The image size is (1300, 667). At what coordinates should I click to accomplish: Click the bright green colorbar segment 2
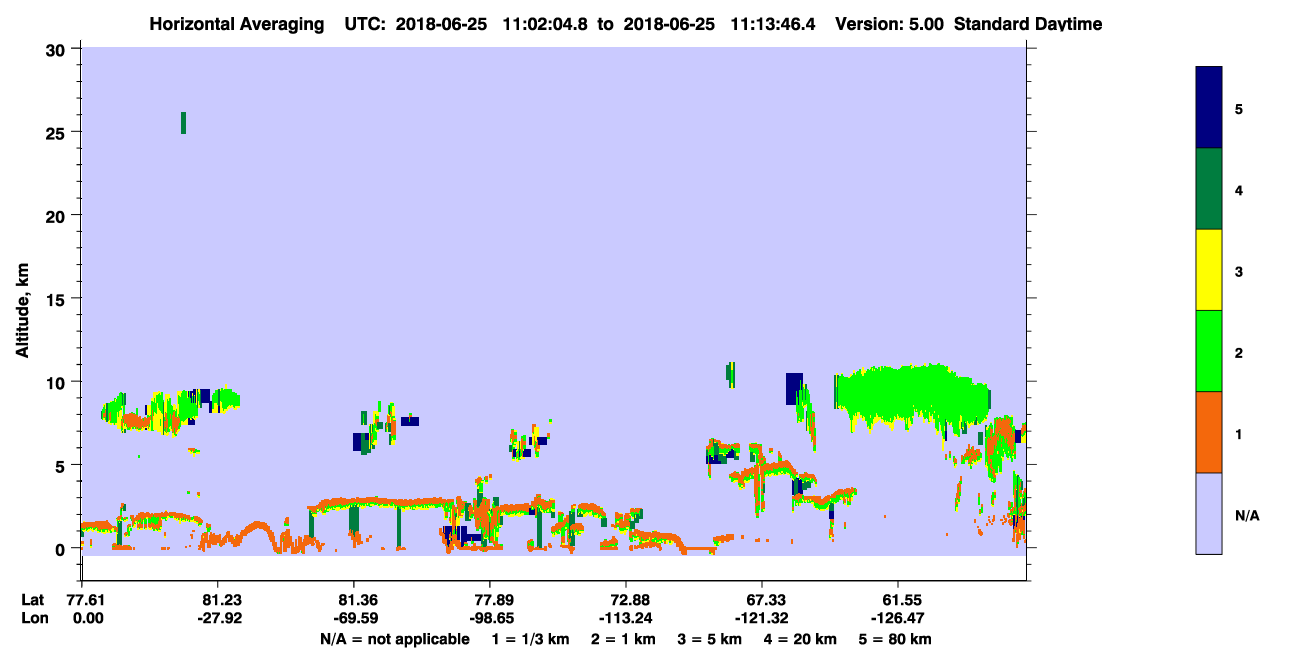pyautogui.click(x=1209, y=351)
